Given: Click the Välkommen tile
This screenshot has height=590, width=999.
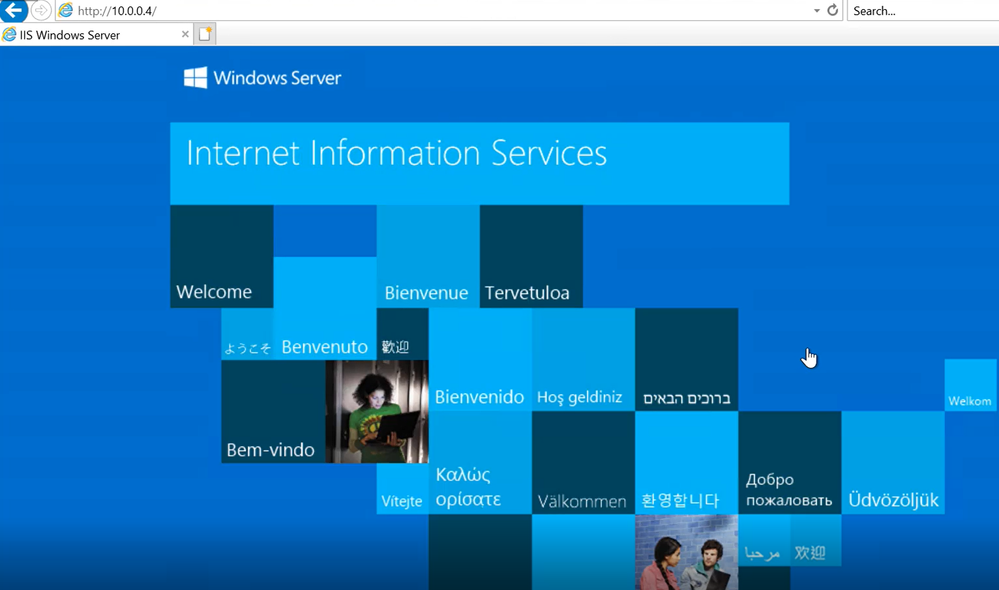Looking at the screenshot, I should (x=584, y=463).
